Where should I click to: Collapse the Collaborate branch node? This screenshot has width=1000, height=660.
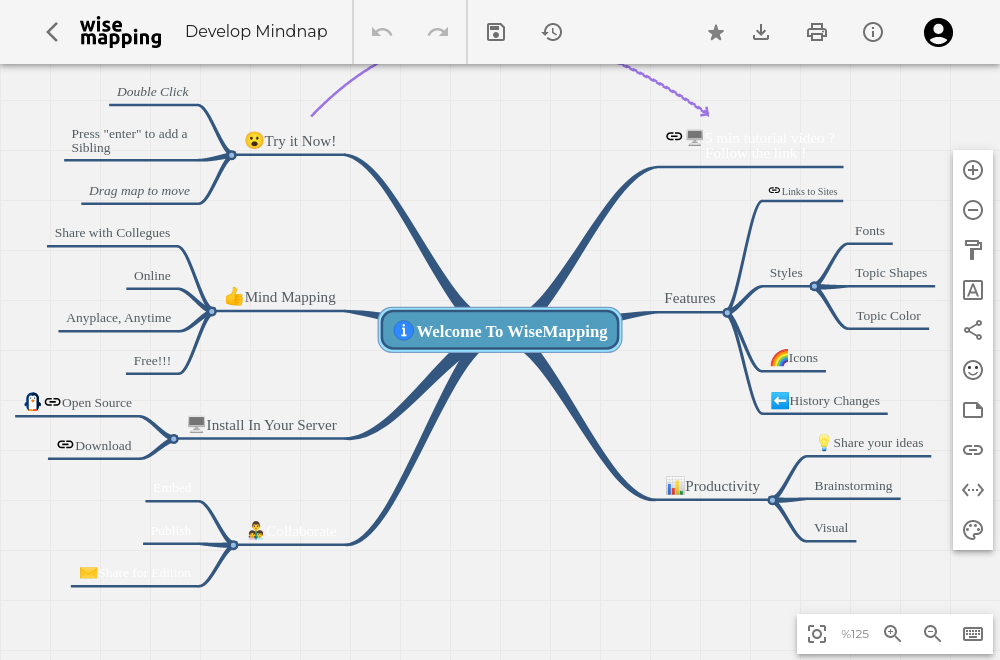[233, 545]
